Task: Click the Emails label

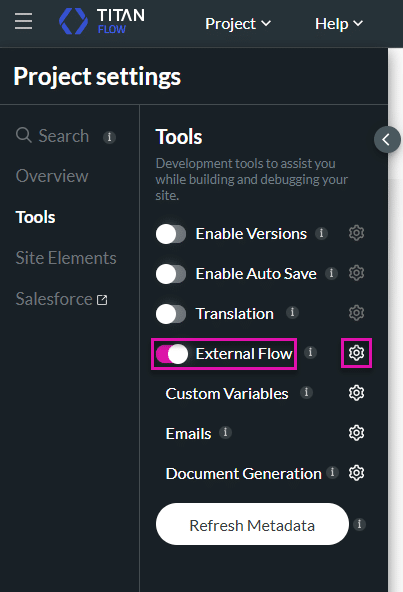Action: point(188,434)
